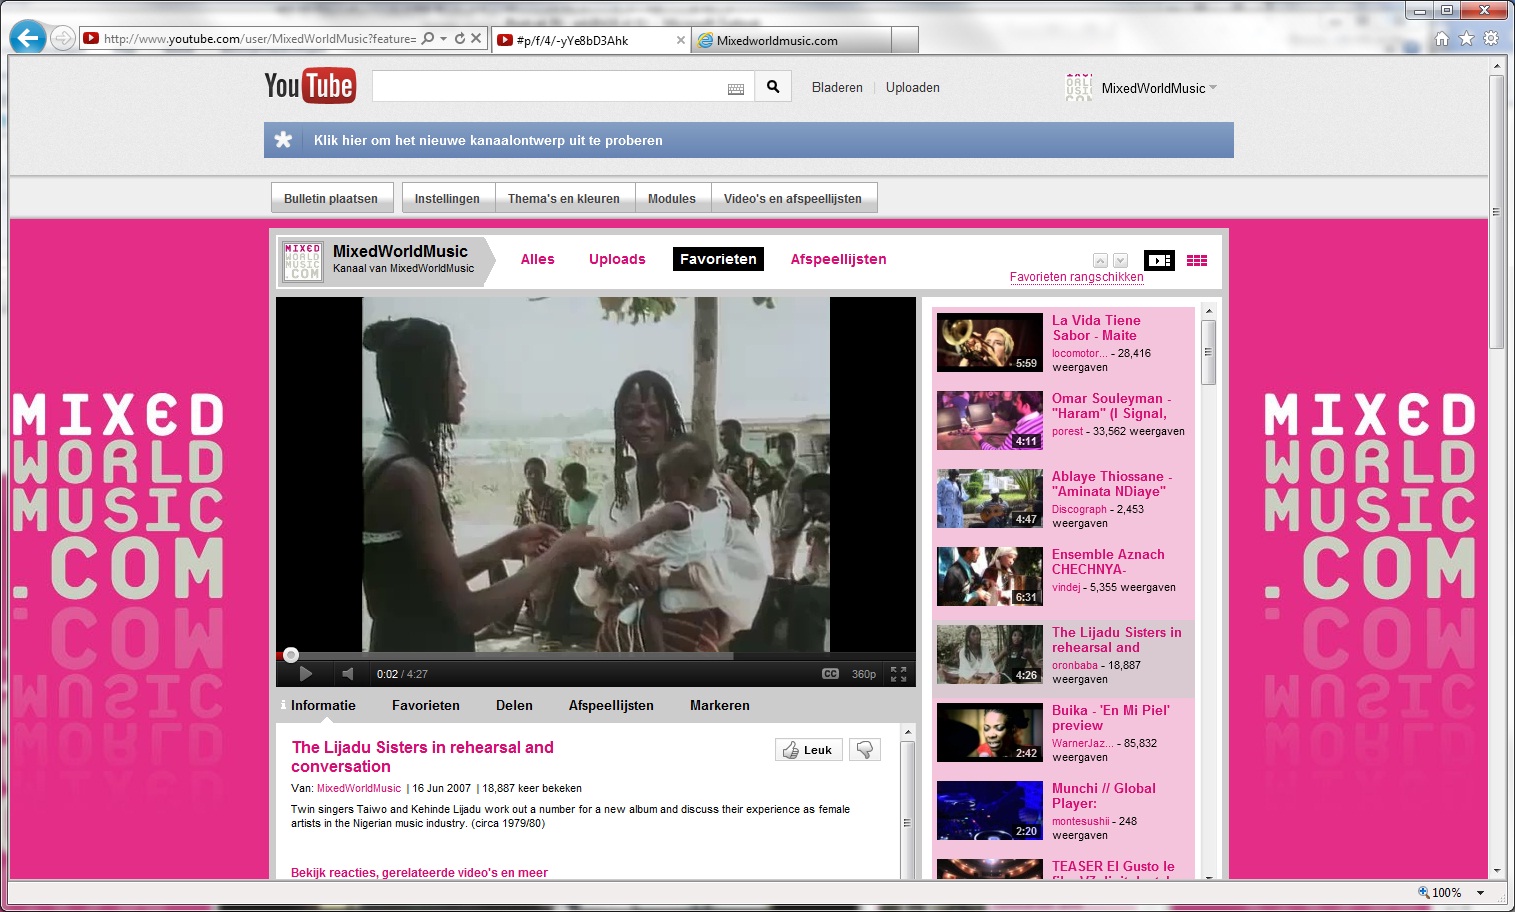Screen dimensions: 1515x912
Task: Click the channel logo beside MixedWorldMusic title
Action: tap(302, 261)
